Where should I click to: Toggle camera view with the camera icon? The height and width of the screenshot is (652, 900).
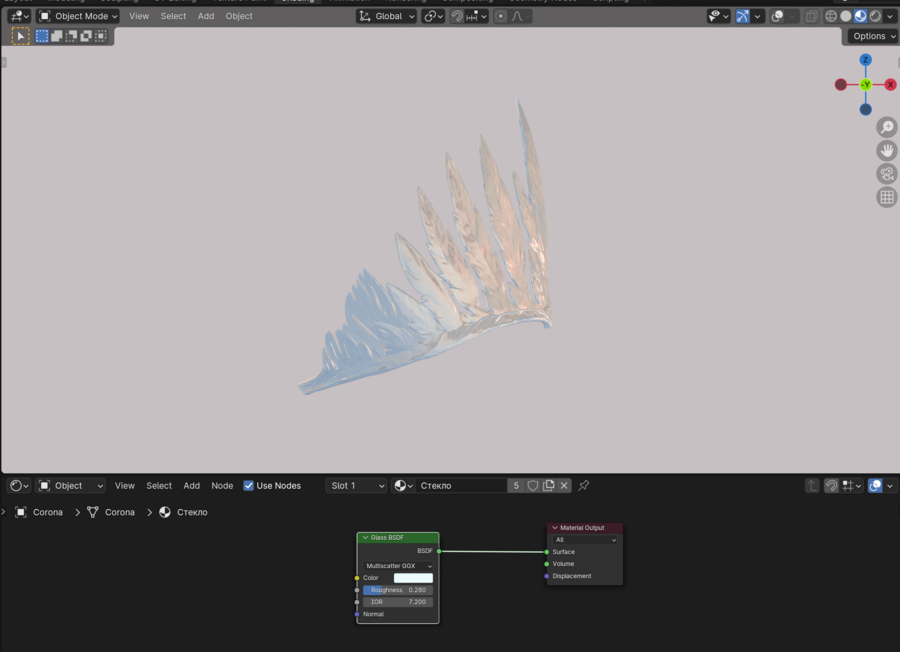coord(886,174)
